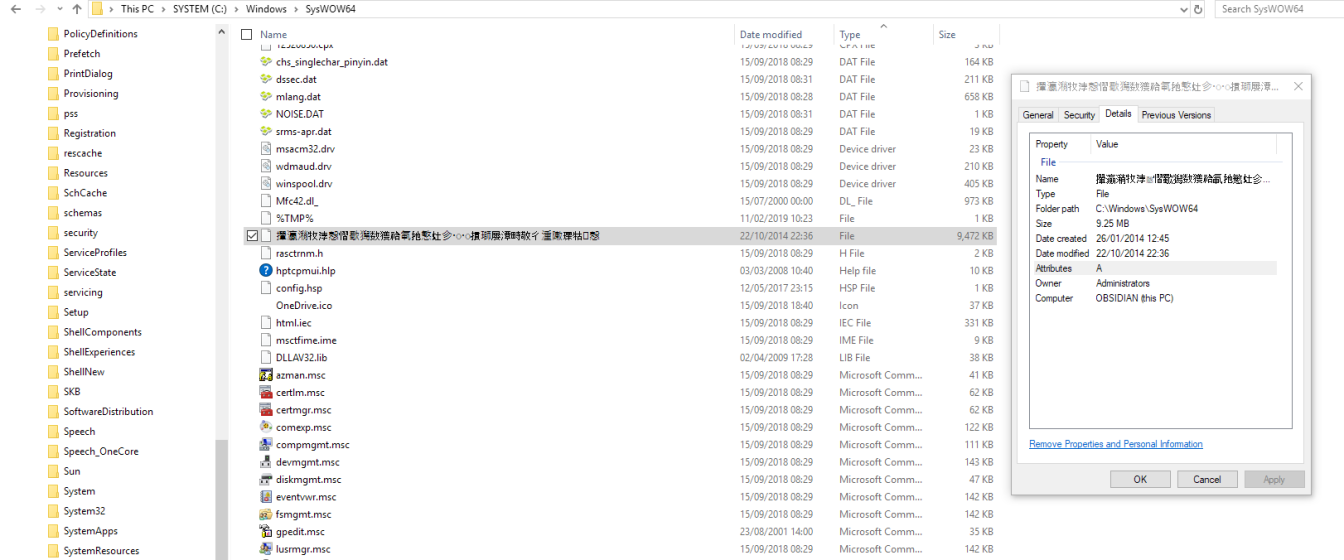Click the Search SysWOW64 box
Viewport: 1344px width, 560px height.
[1279, 9]
